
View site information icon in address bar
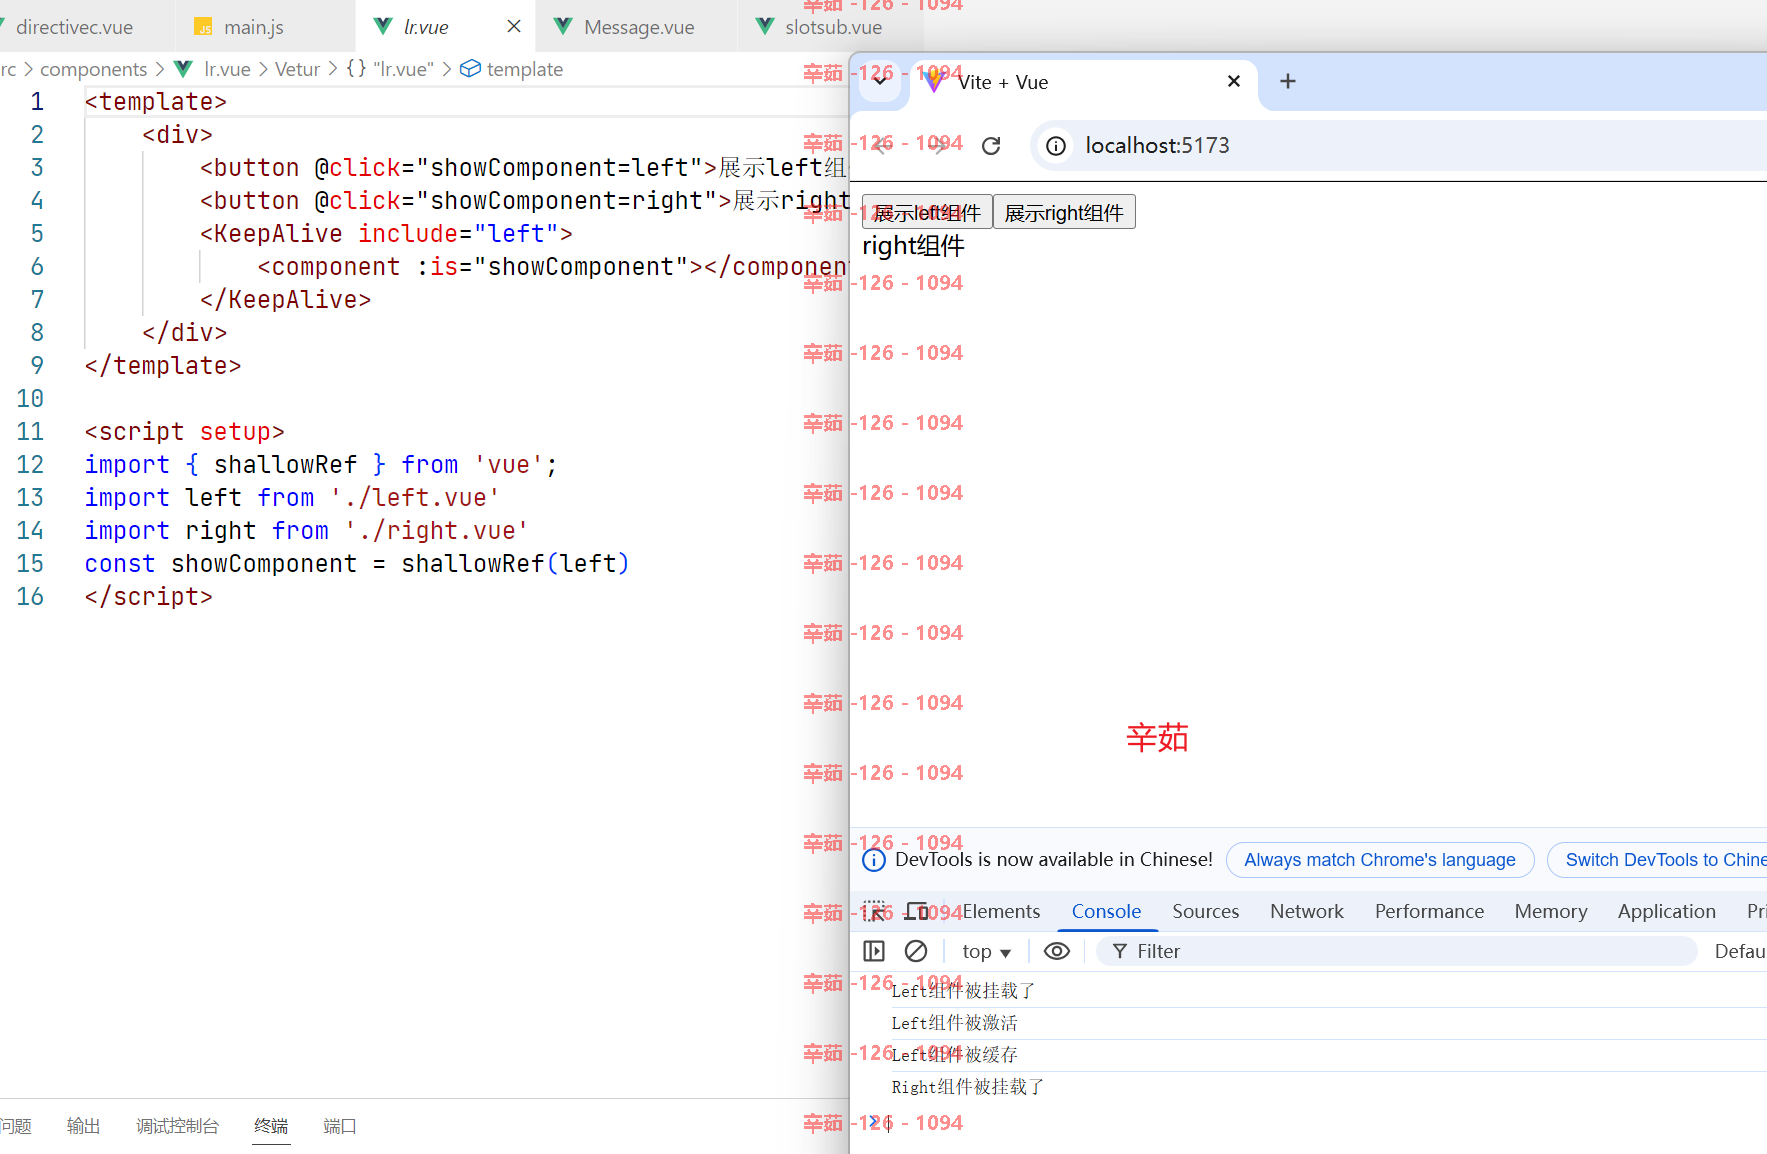click(1056, 146)
